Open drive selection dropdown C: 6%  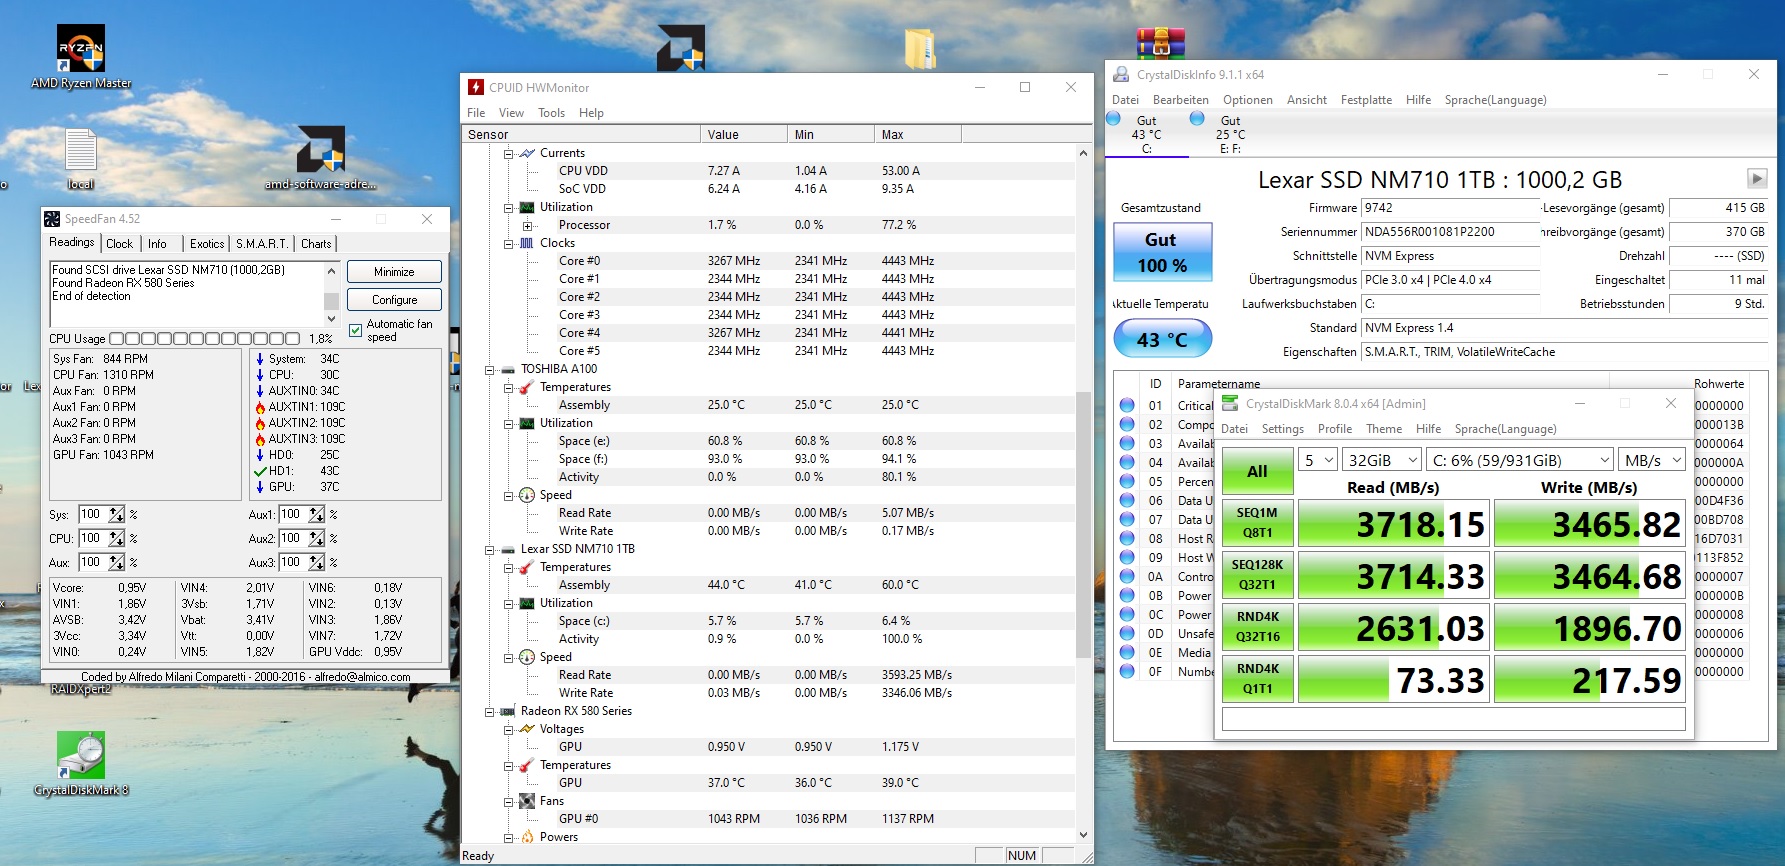point(1520,460)
